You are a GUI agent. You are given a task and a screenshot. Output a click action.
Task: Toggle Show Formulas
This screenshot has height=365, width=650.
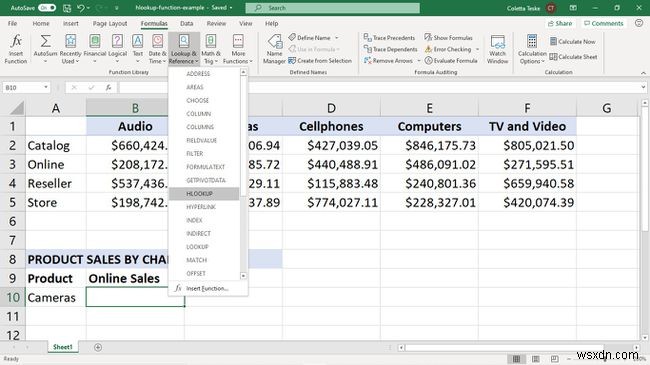(449, 38)
